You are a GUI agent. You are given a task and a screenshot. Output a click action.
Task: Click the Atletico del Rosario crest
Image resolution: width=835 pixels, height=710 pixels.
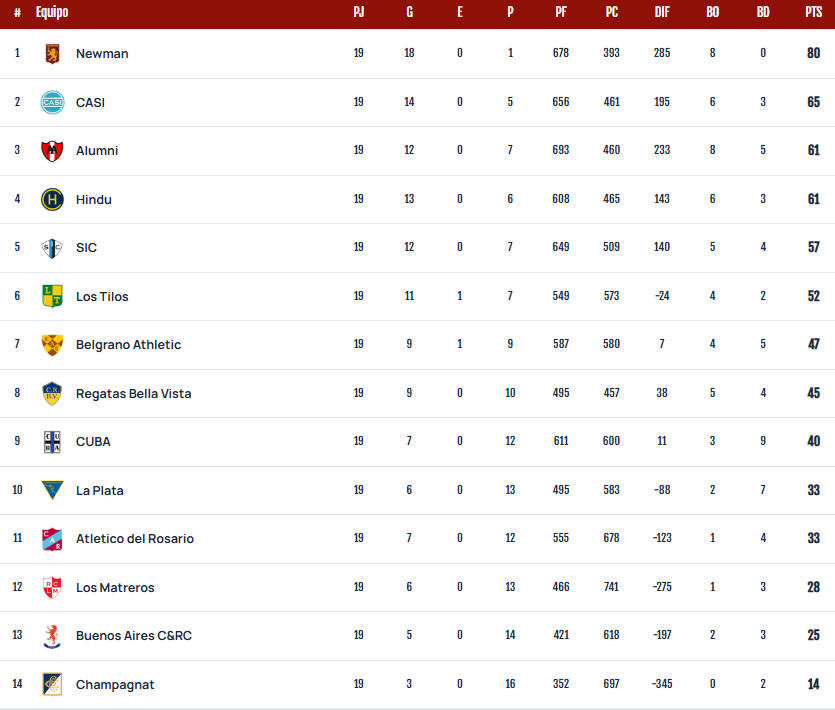(52, 539)
